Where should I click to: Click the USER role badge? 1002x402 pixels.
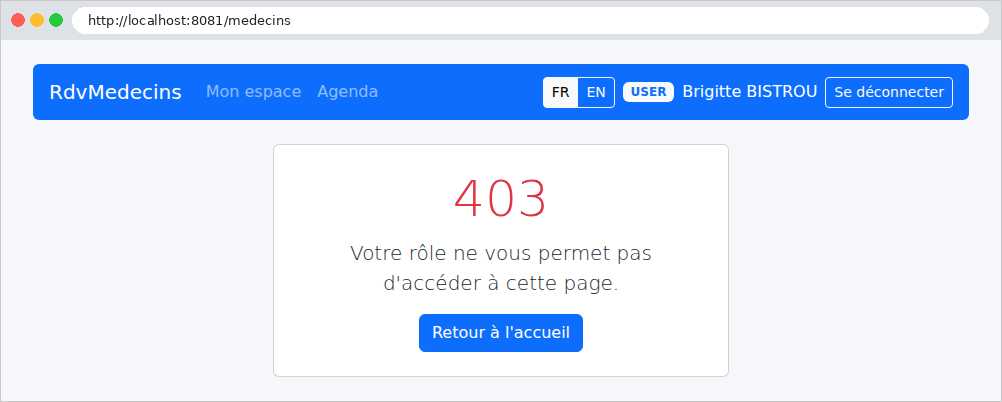[x=649, y=92]
